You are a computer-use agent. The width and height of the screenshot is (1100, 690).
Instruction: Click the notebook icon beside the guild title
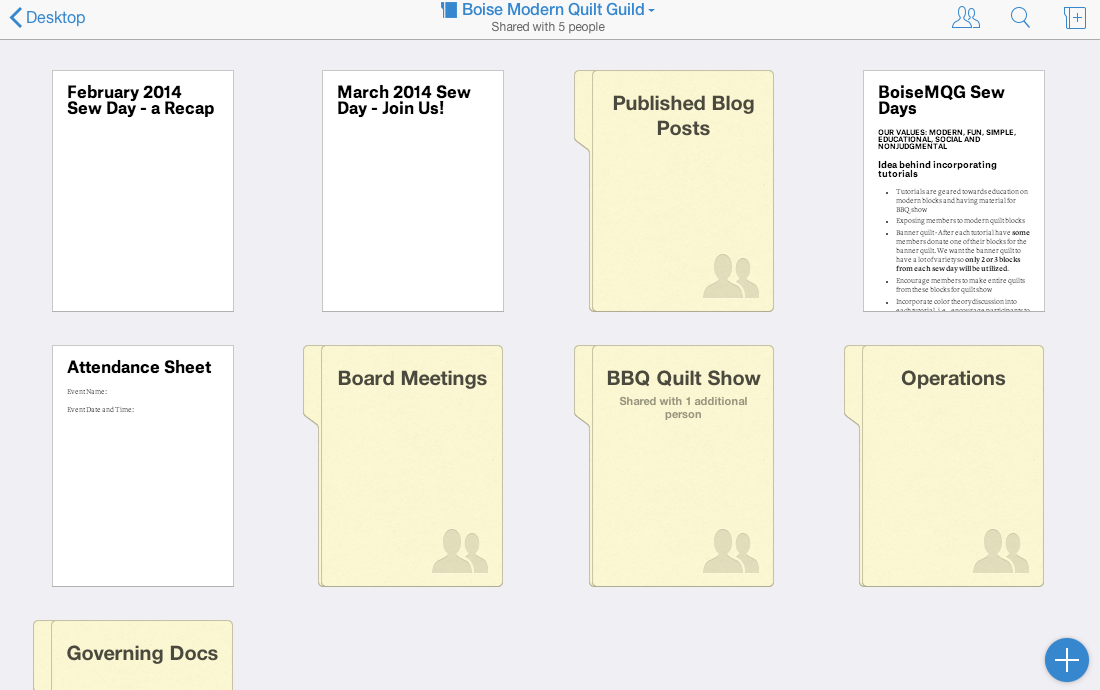449,10
